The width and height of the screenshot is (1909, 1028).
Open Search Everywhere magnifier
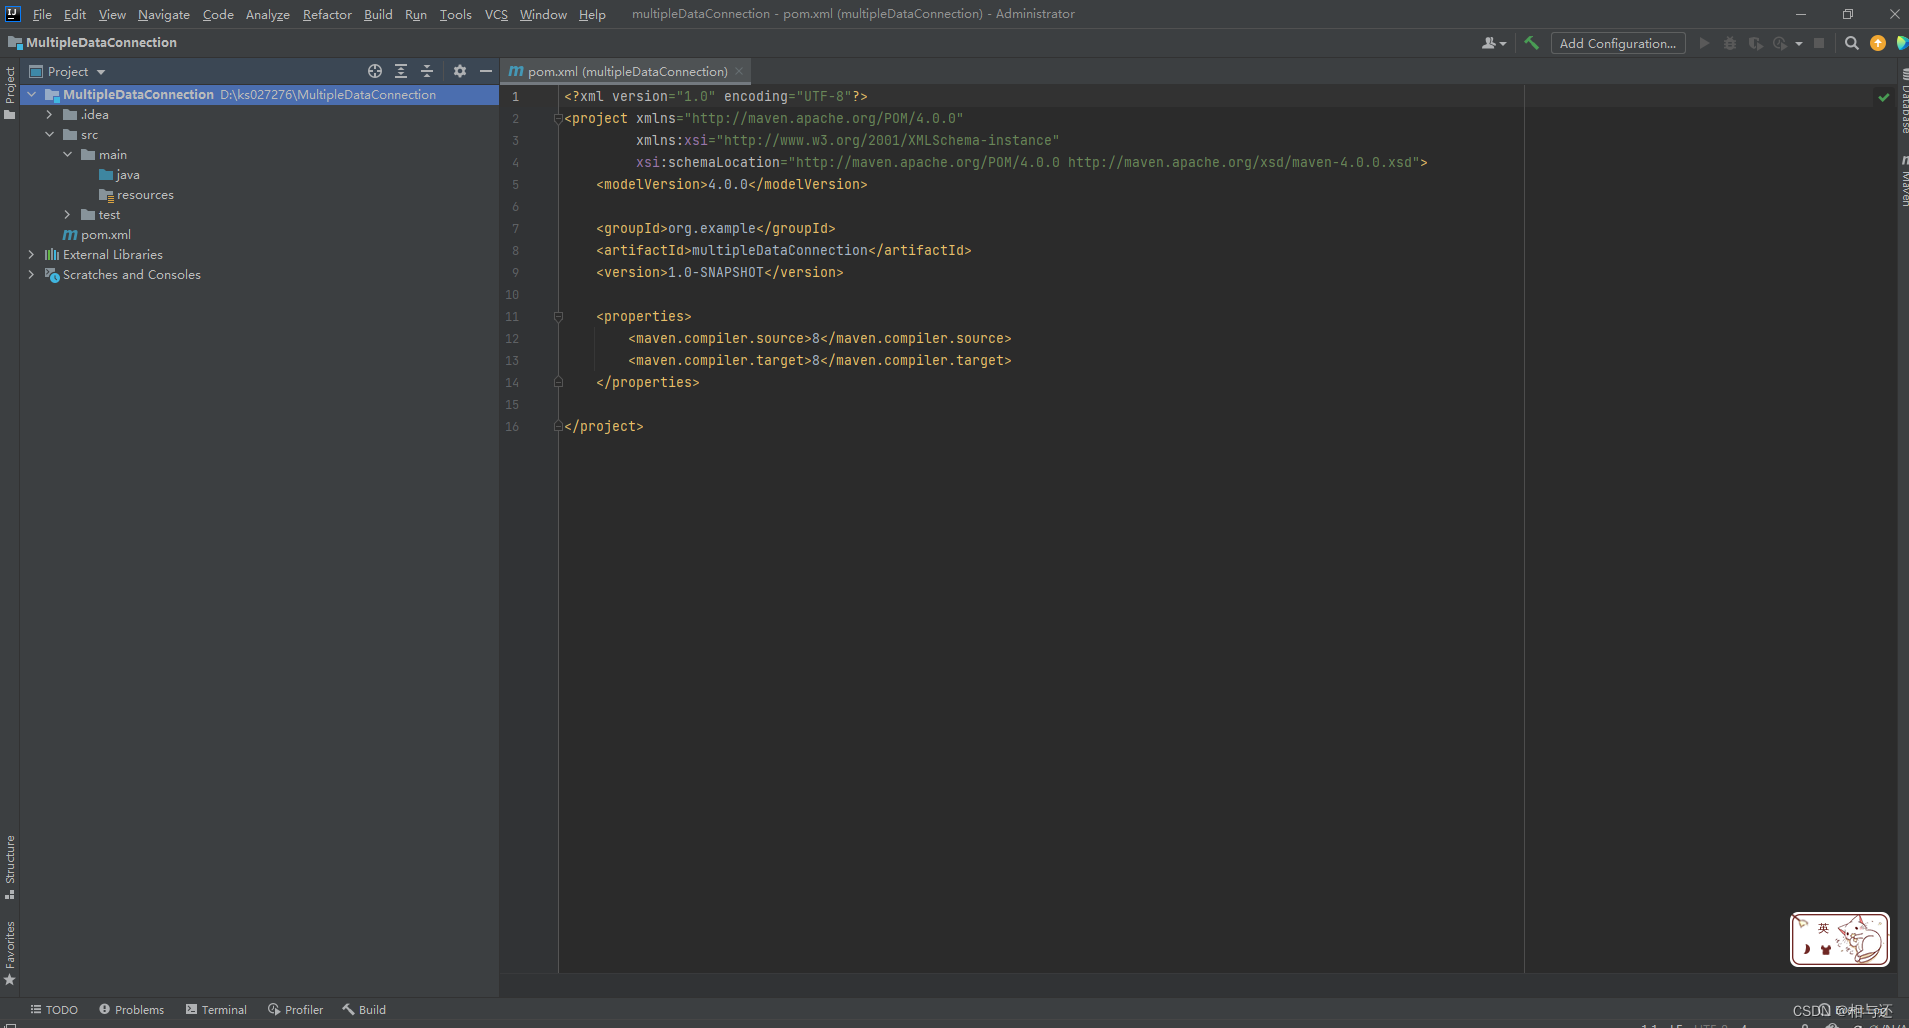pyautogui.click(x=1852, y=43)
